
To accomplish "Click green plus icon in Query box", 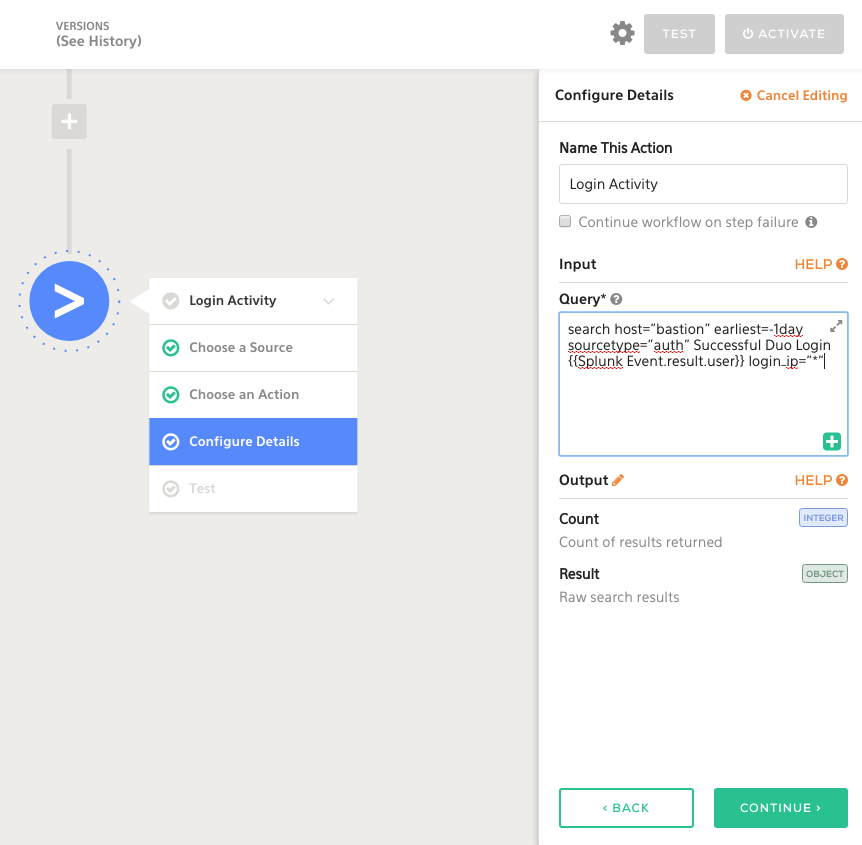I will (832, 442).
